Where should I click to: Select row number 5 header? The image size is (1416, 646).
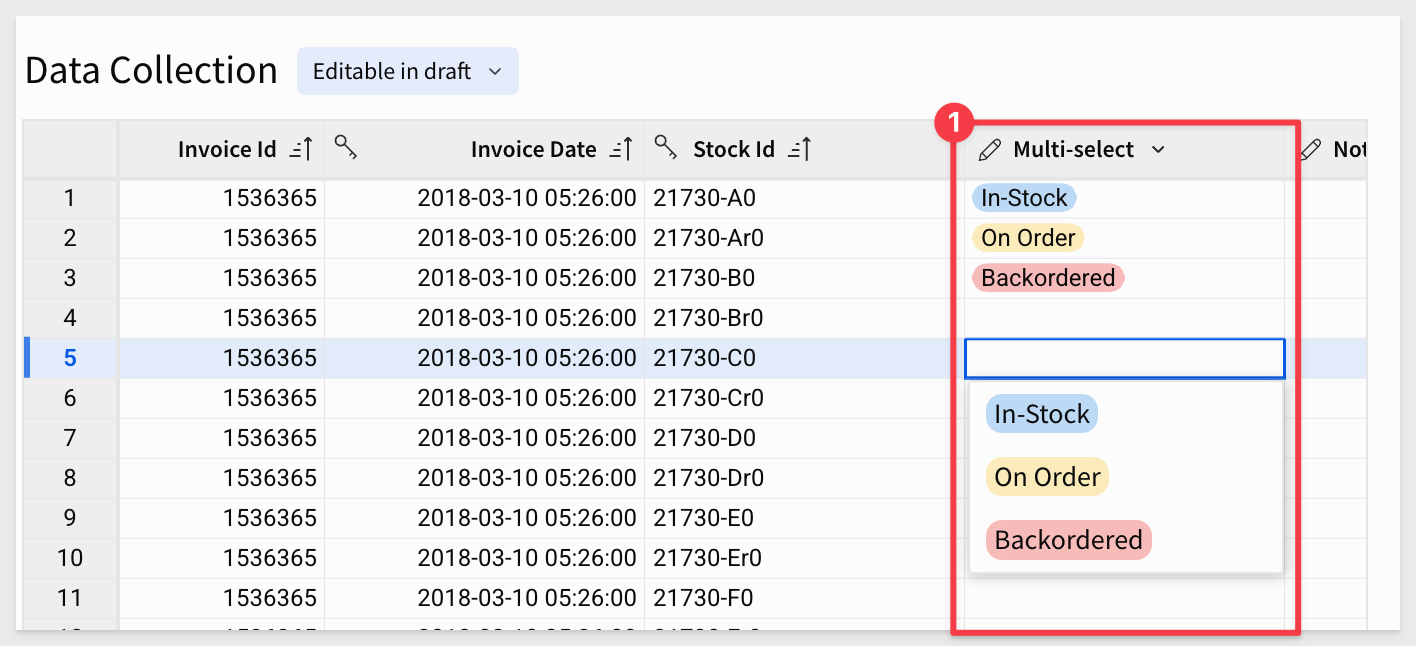click(x=70, y=358)
